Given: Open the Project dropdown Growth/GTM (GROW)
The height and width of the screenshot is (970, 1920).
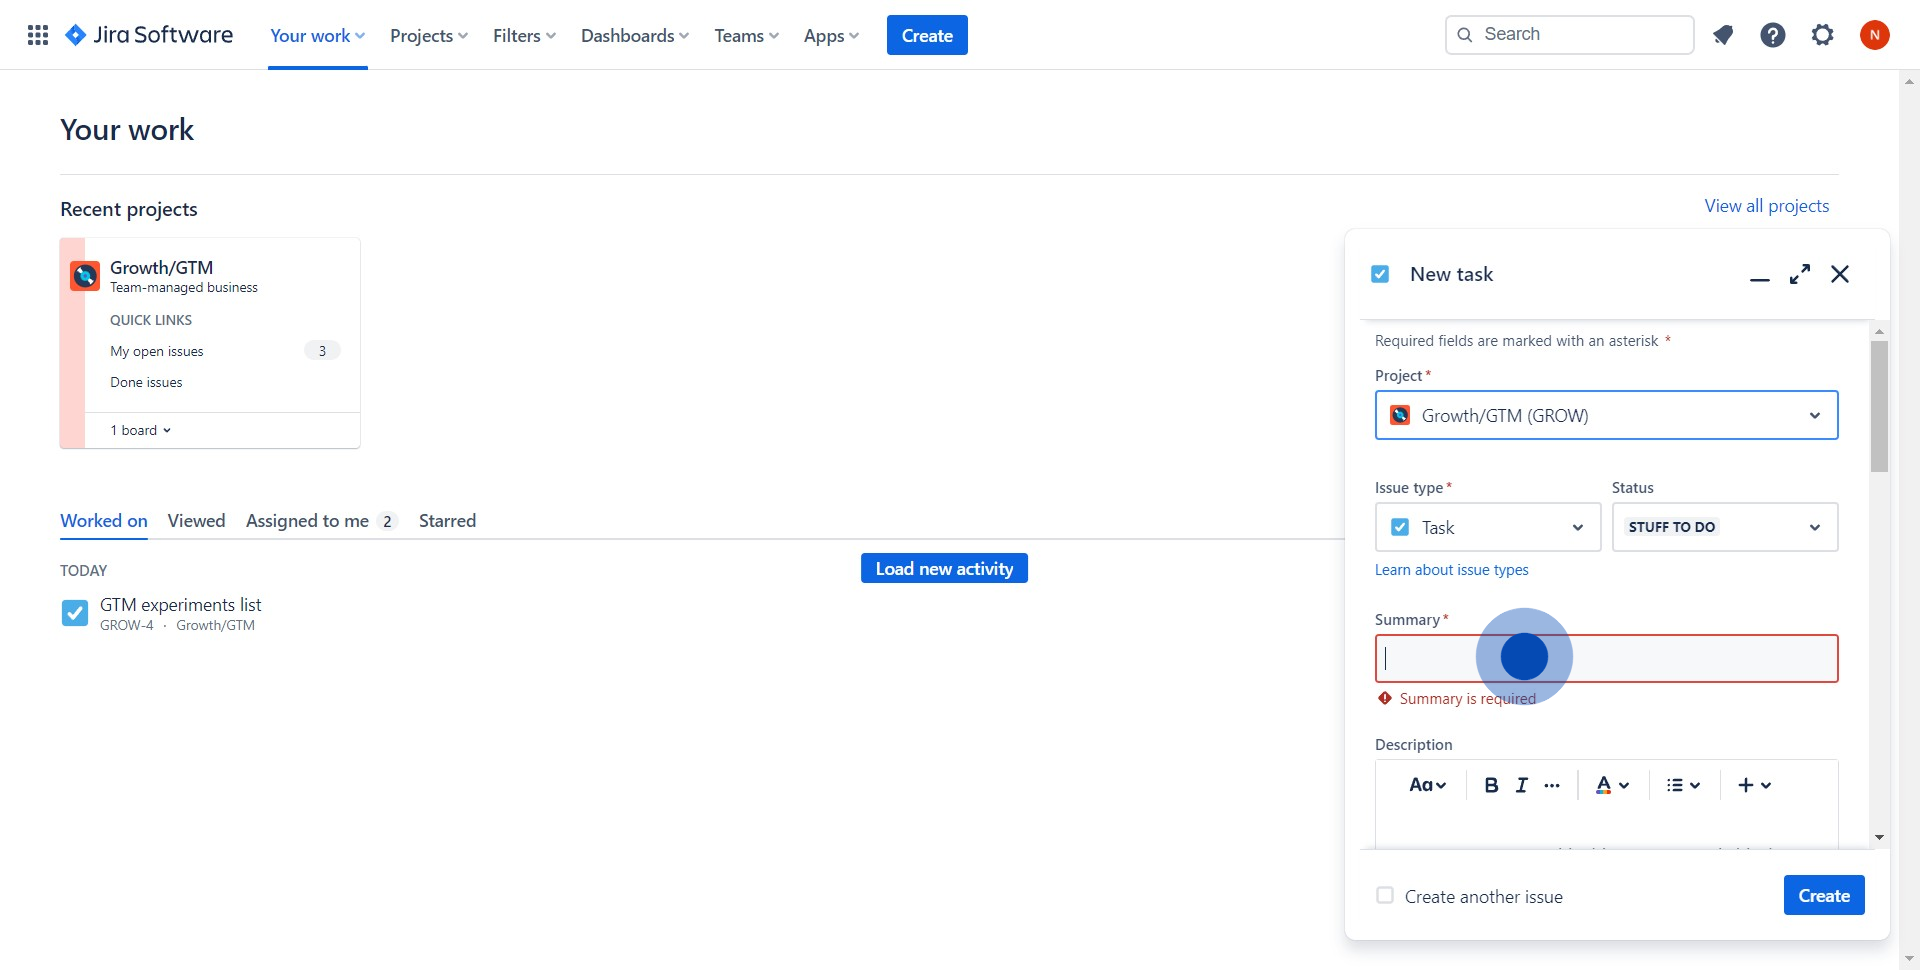Looking at the screenshot, I should click(x=1606, y=415).
